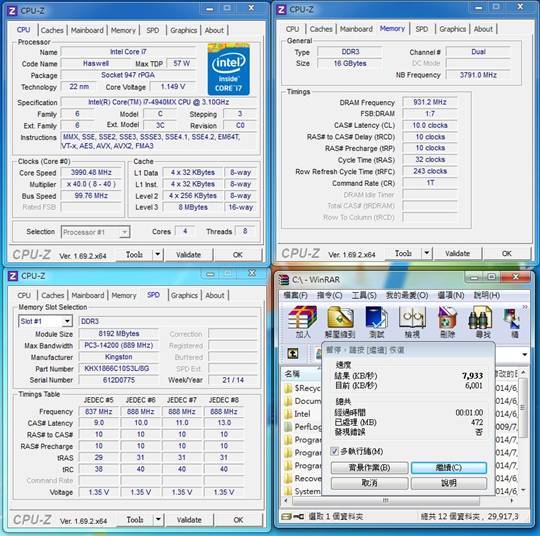Click the JEDEC #5 frequency 837 MHz cell
Image resolution: width=540 pixels, height=536 pixels.
coord(98,411)
